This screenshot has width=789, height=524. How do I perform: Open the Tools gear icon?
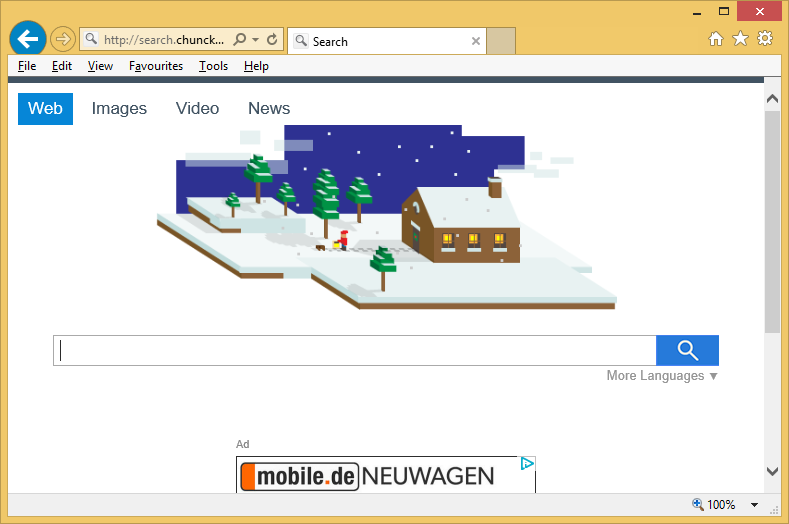[765, 39]
